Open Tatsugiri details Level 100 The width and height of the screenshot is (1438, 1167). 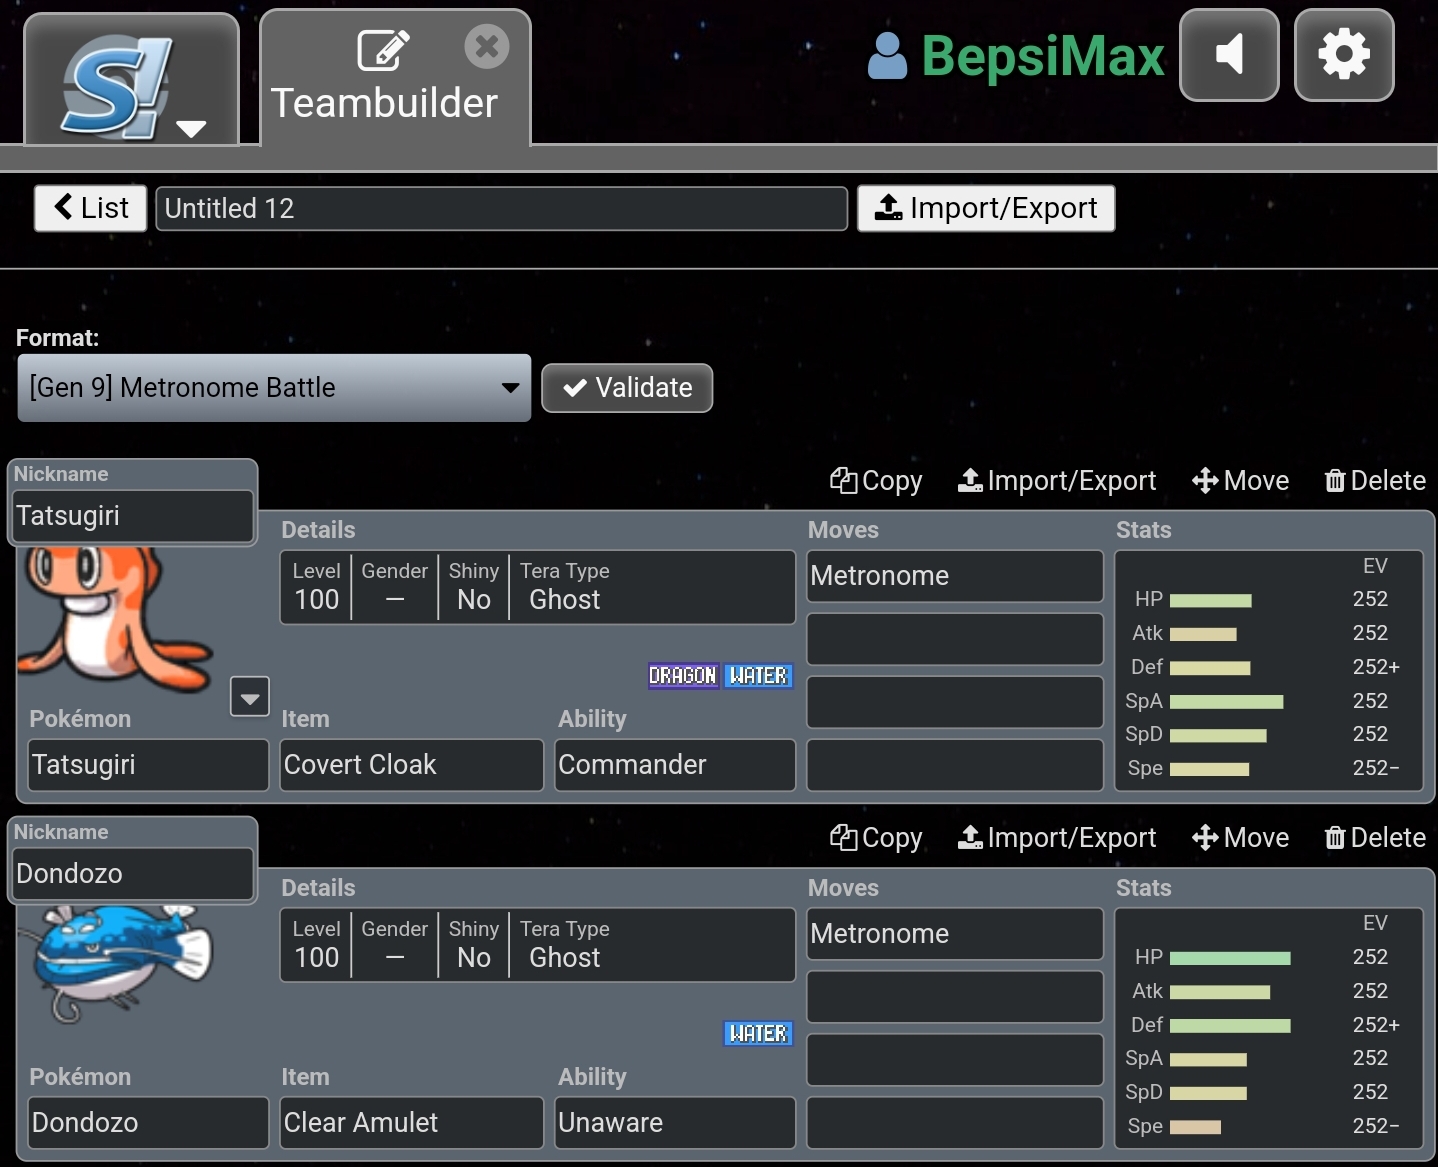pyautogui.click(x=317, y=587)
